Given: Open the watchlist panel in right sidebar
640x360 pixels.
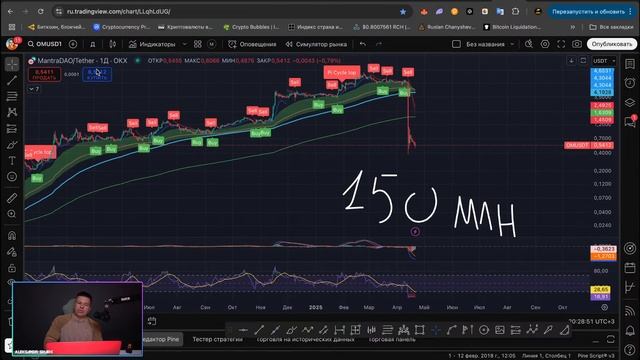Looking at the screenshot, I should tap(630, 64).
